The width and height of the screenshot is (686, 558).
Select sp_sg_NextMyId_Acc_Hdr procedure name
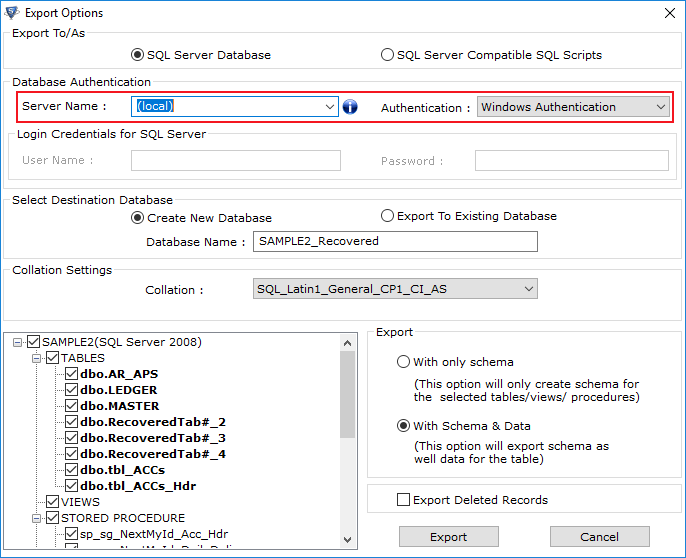coord(154,534)
